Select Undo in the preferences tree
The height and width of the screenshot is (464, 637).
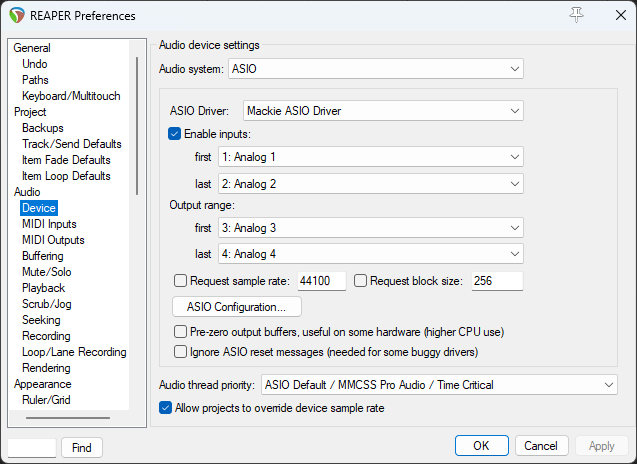35,64
